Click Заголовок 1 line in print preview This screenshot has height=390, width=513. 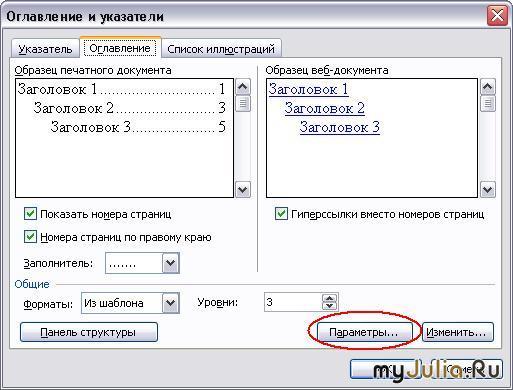point(122,89)
